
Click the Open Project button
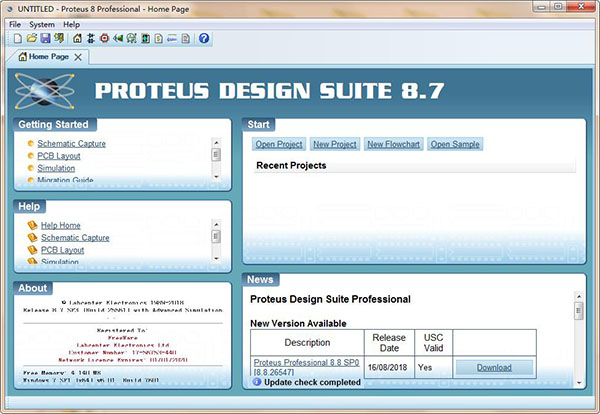tap(279, 144)
